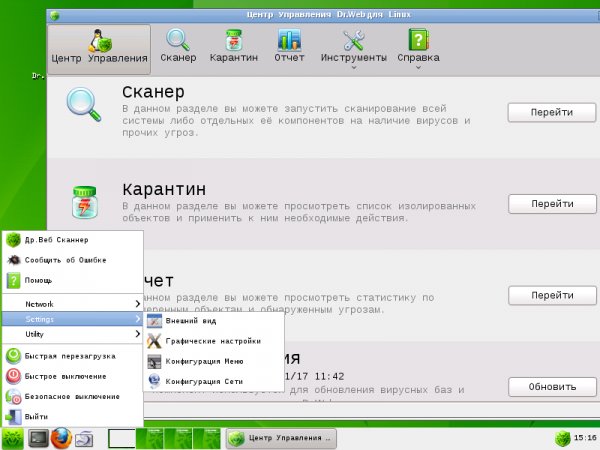Screen dimensions: 600x450
Task: Click the Сканер section heading
Action: tap(153, 92)
